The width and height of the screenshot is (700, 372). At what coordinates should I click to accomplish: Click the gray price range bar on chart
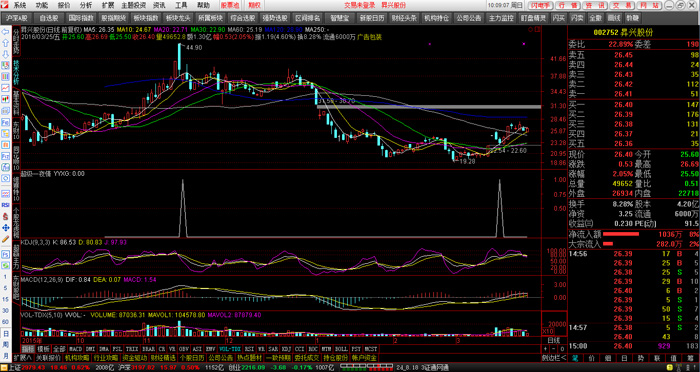click(429, 107)
